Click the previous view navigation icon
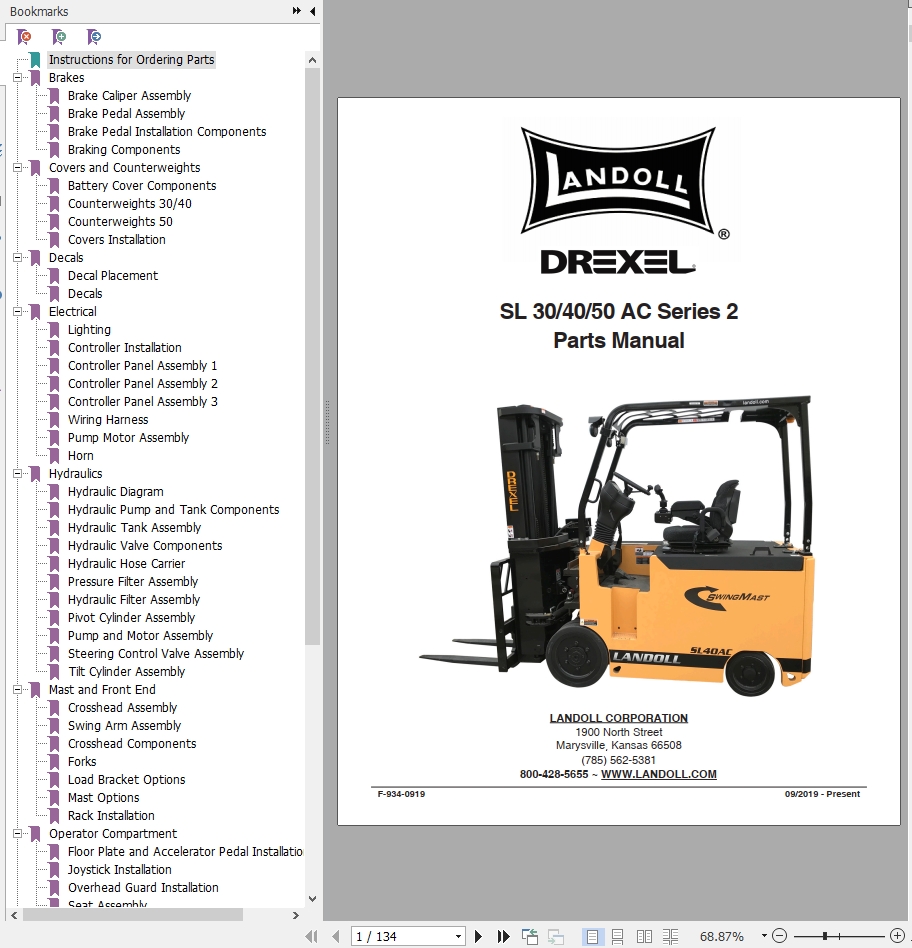 click(x=530, y=937)
